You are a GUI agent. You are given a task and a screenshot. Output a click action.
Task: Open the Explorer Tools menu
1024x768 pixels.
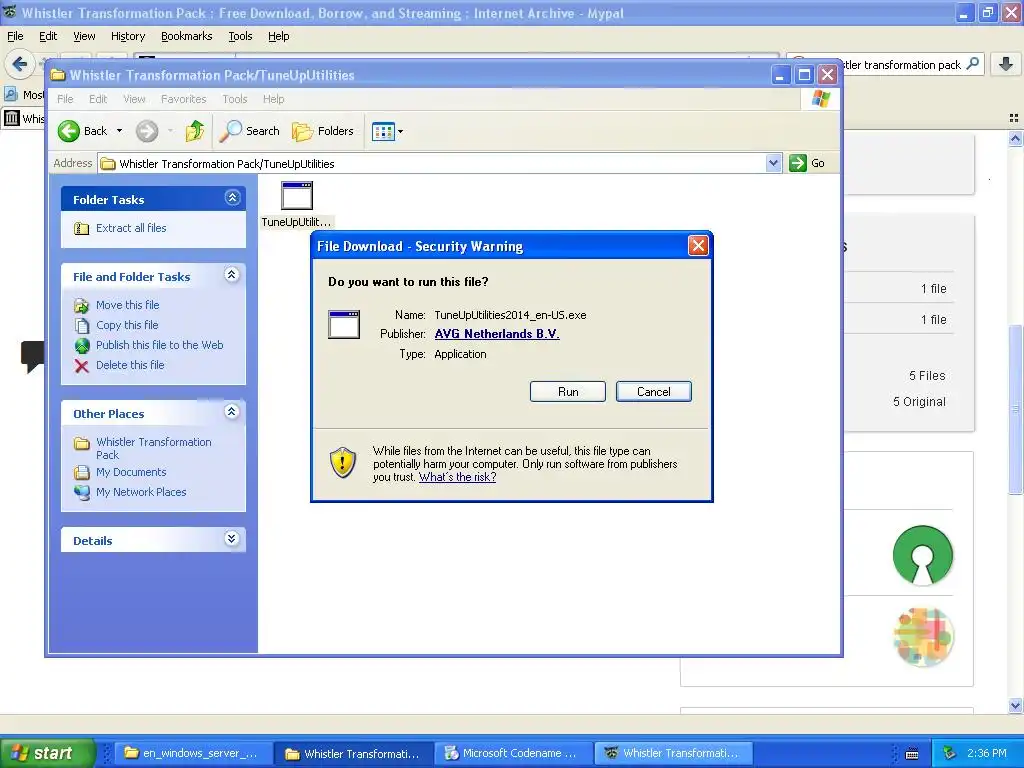[x=234, y=99]
